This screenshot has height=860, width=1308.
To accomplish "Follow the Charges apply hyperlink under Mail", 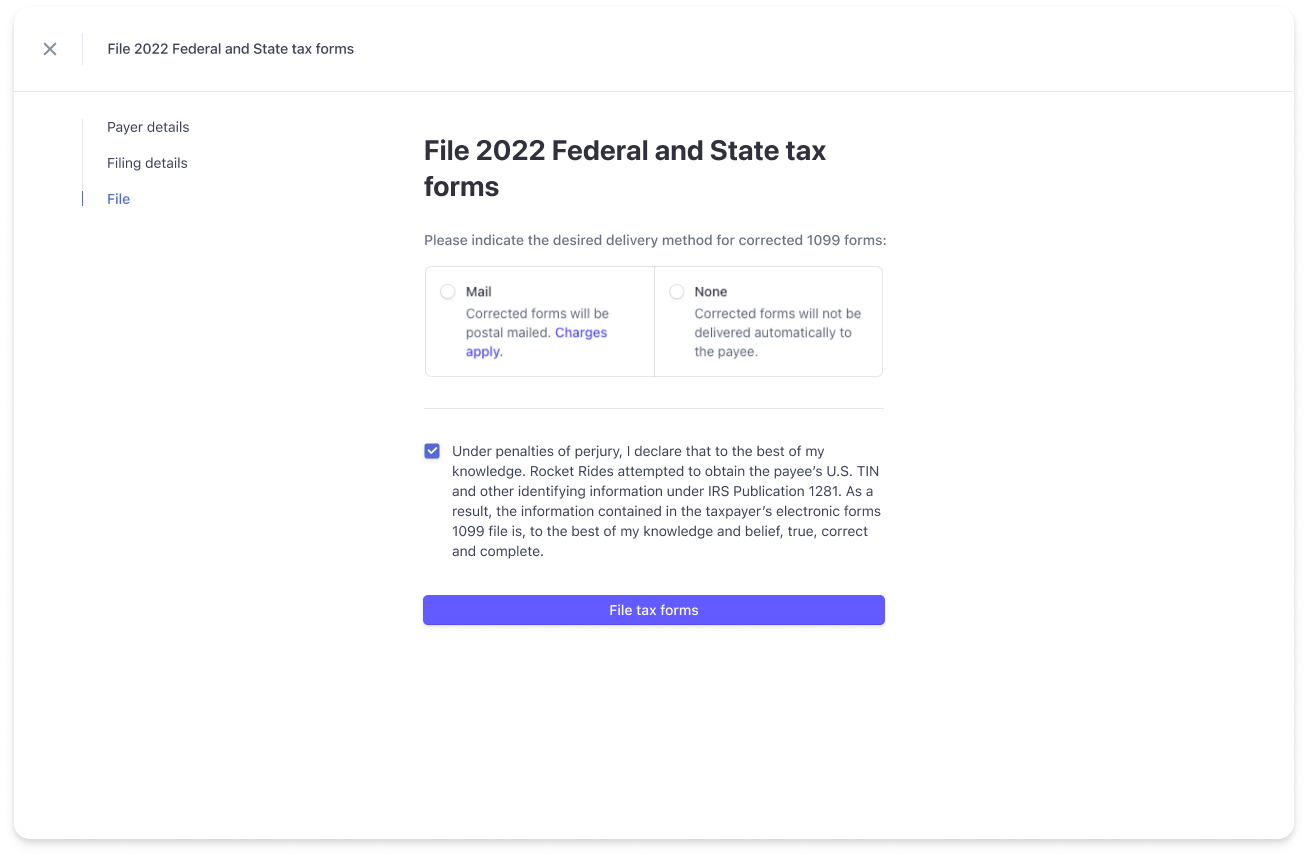I will coord(581,332).
